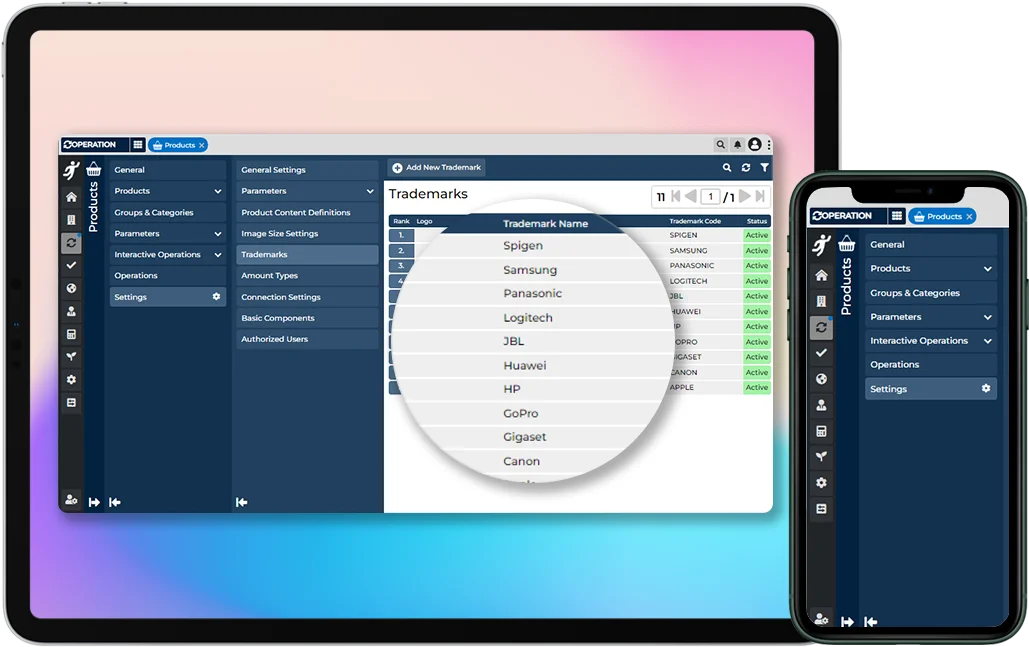
Task: Click the refresh icon above the Trademarks table
Action: 745,168
